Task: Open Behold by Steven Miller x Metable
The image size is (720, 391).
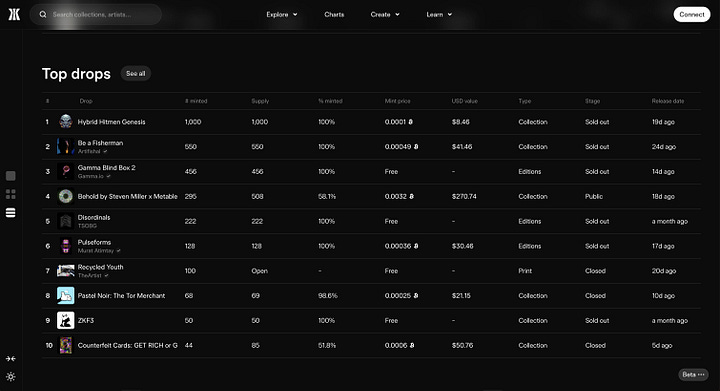Action: point(128,196)
